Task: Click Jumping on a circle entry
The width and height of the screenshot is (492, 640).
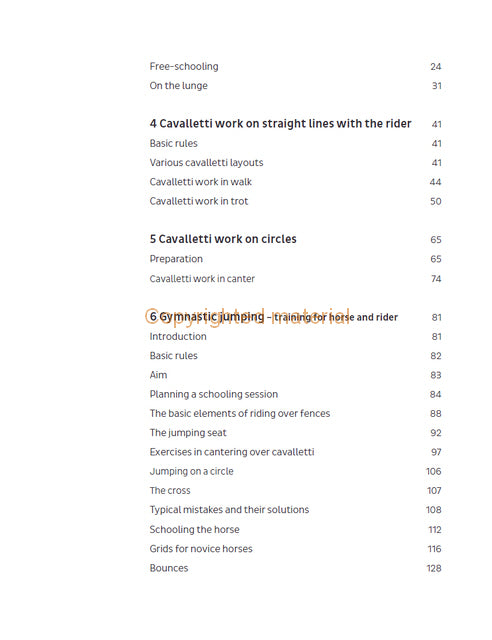Action: (x=191, y=471)
